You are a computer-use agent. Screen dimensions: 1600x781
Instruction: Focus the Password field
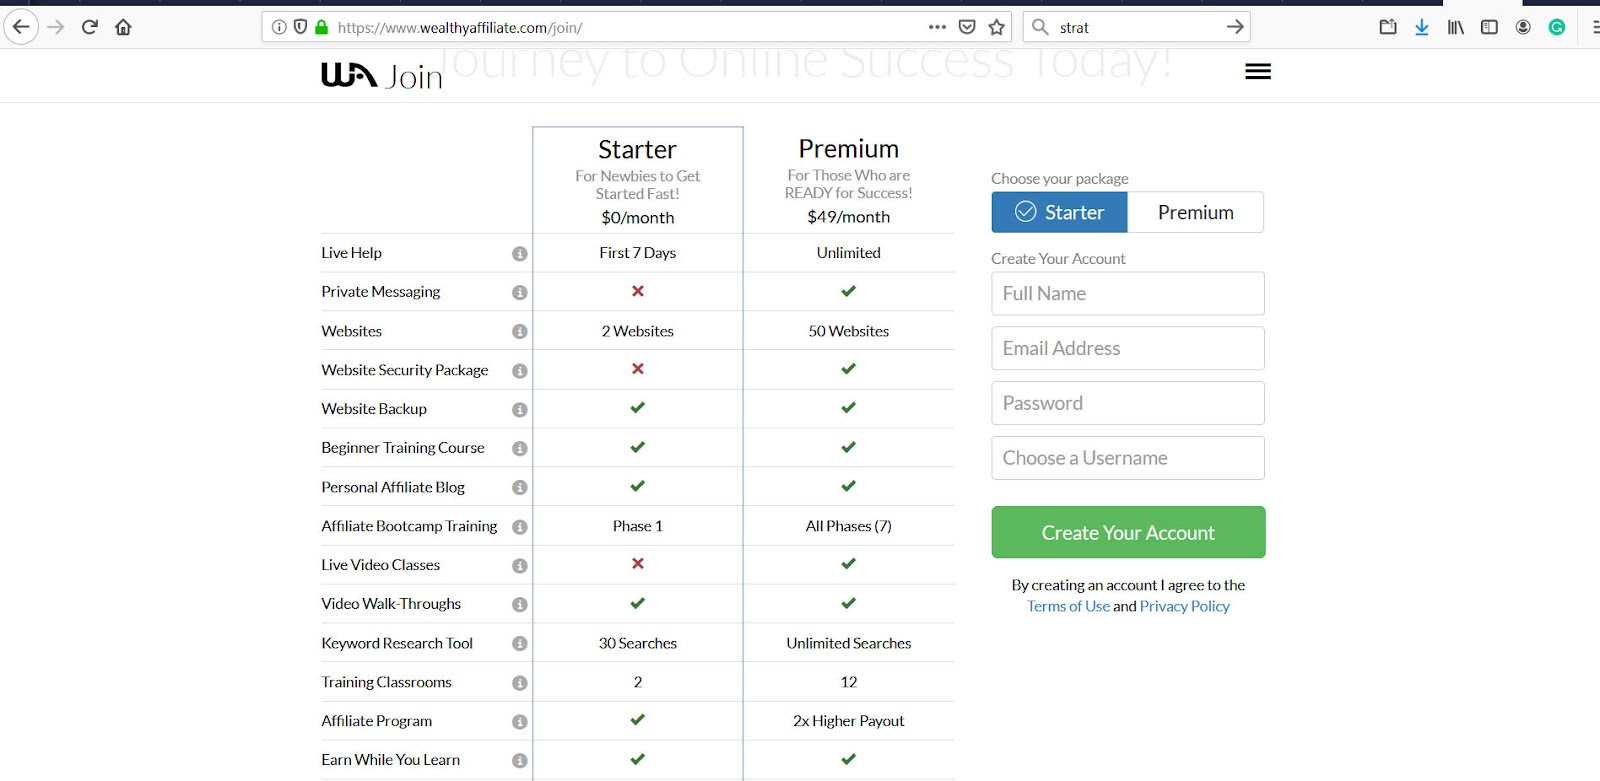coord(1128,403)
